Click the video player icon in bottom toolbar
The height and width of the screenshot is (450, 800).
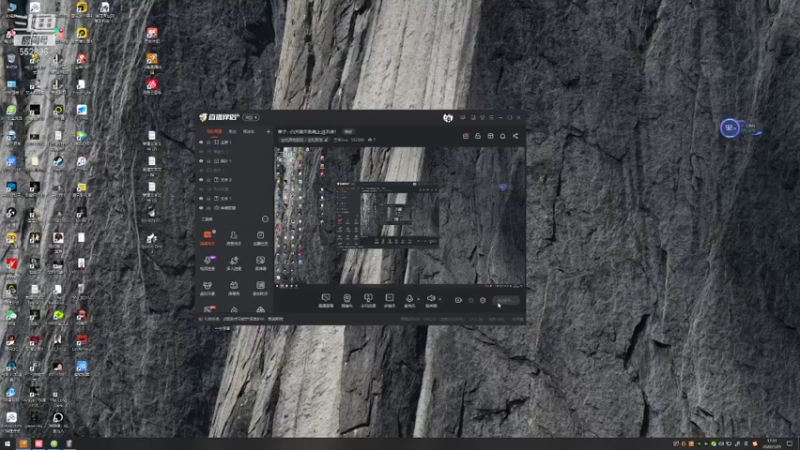[389, 300]
